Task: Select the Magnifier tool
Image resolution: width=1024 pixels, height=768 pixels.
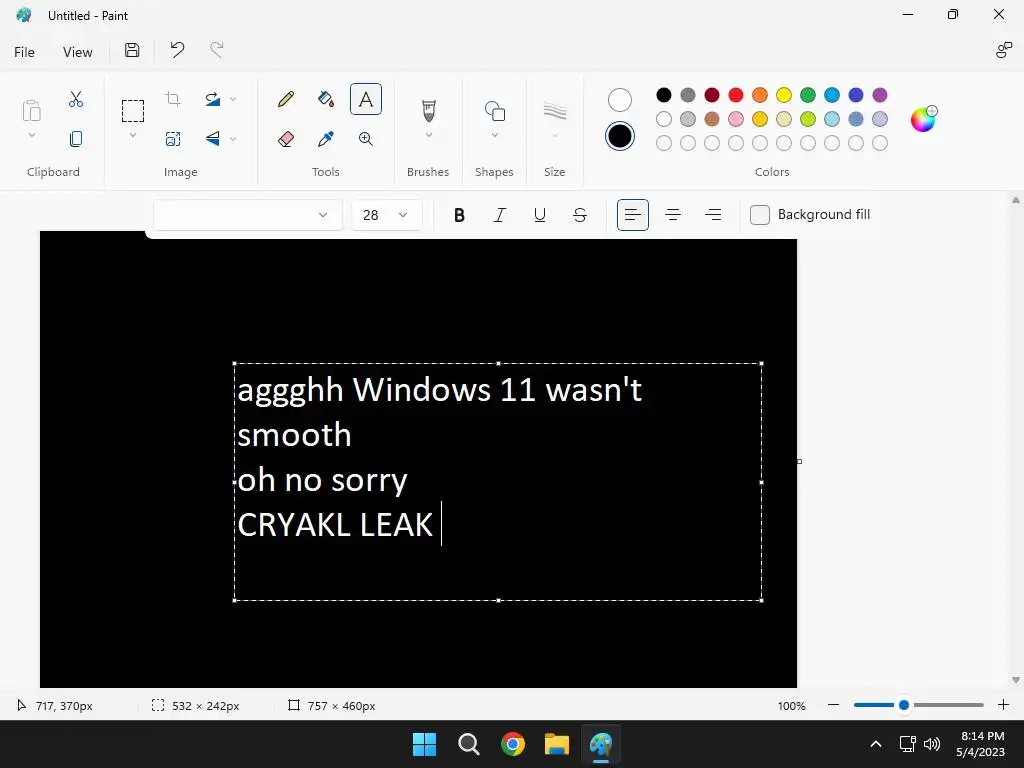Action: (366, 138)
